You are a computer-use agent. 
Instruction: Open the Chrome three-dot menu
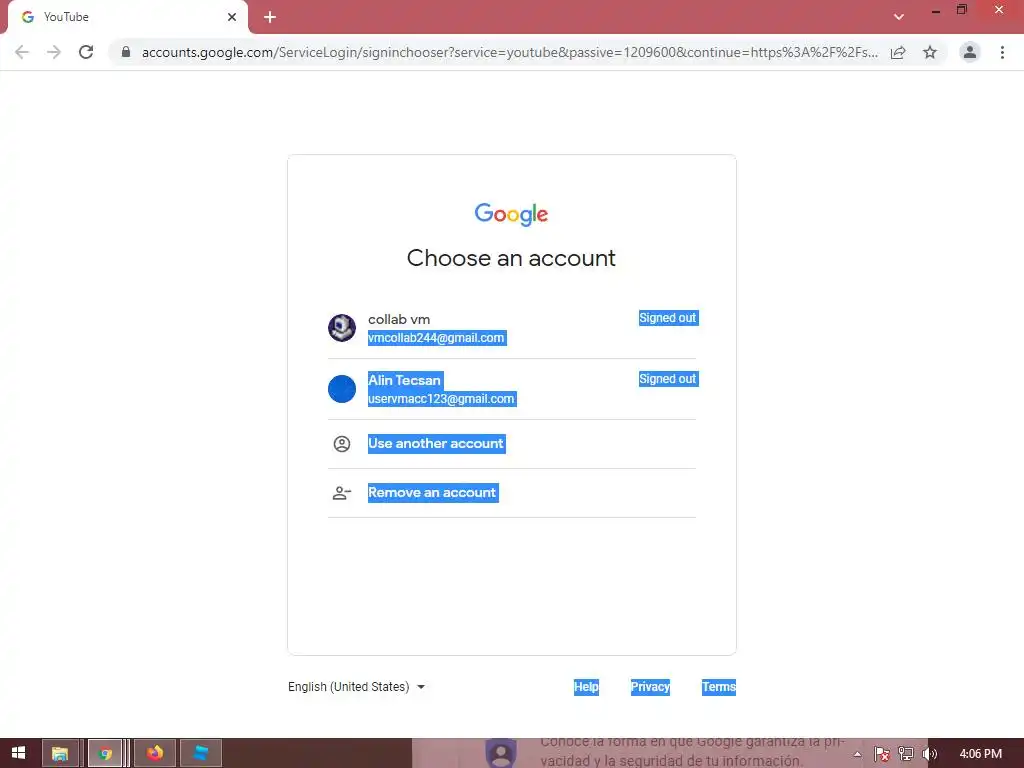pos(1002,52)
